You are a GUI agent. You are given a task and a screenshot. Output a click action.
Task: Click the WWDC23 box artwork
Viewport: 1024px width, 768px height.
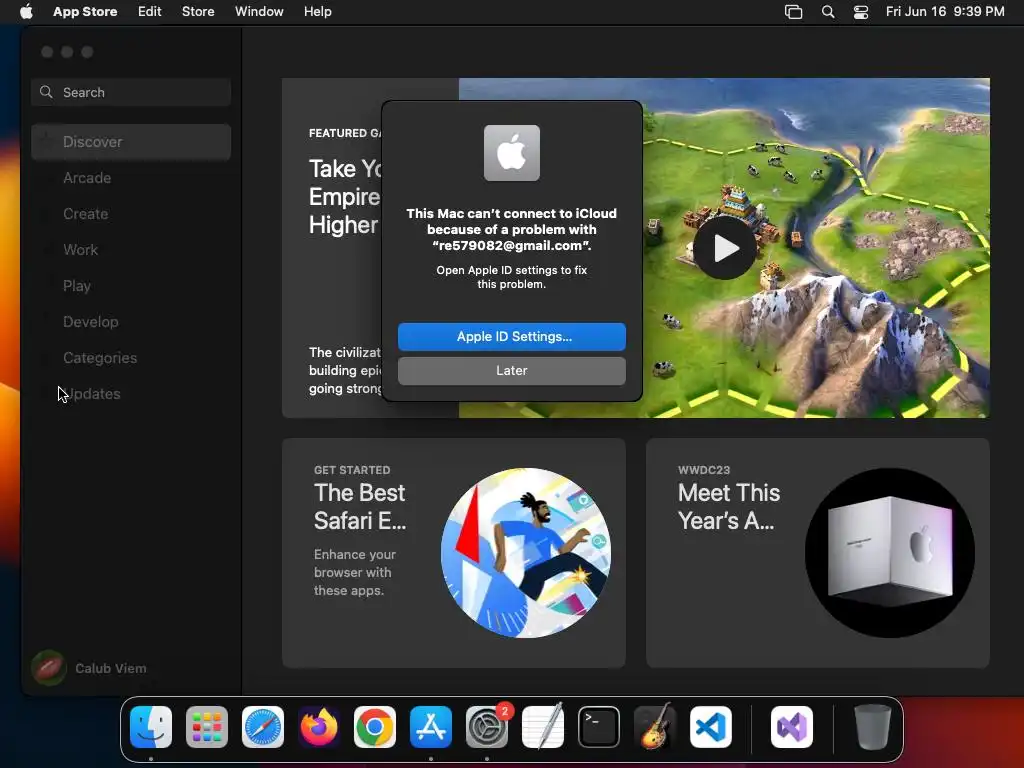tap(889, 552)
